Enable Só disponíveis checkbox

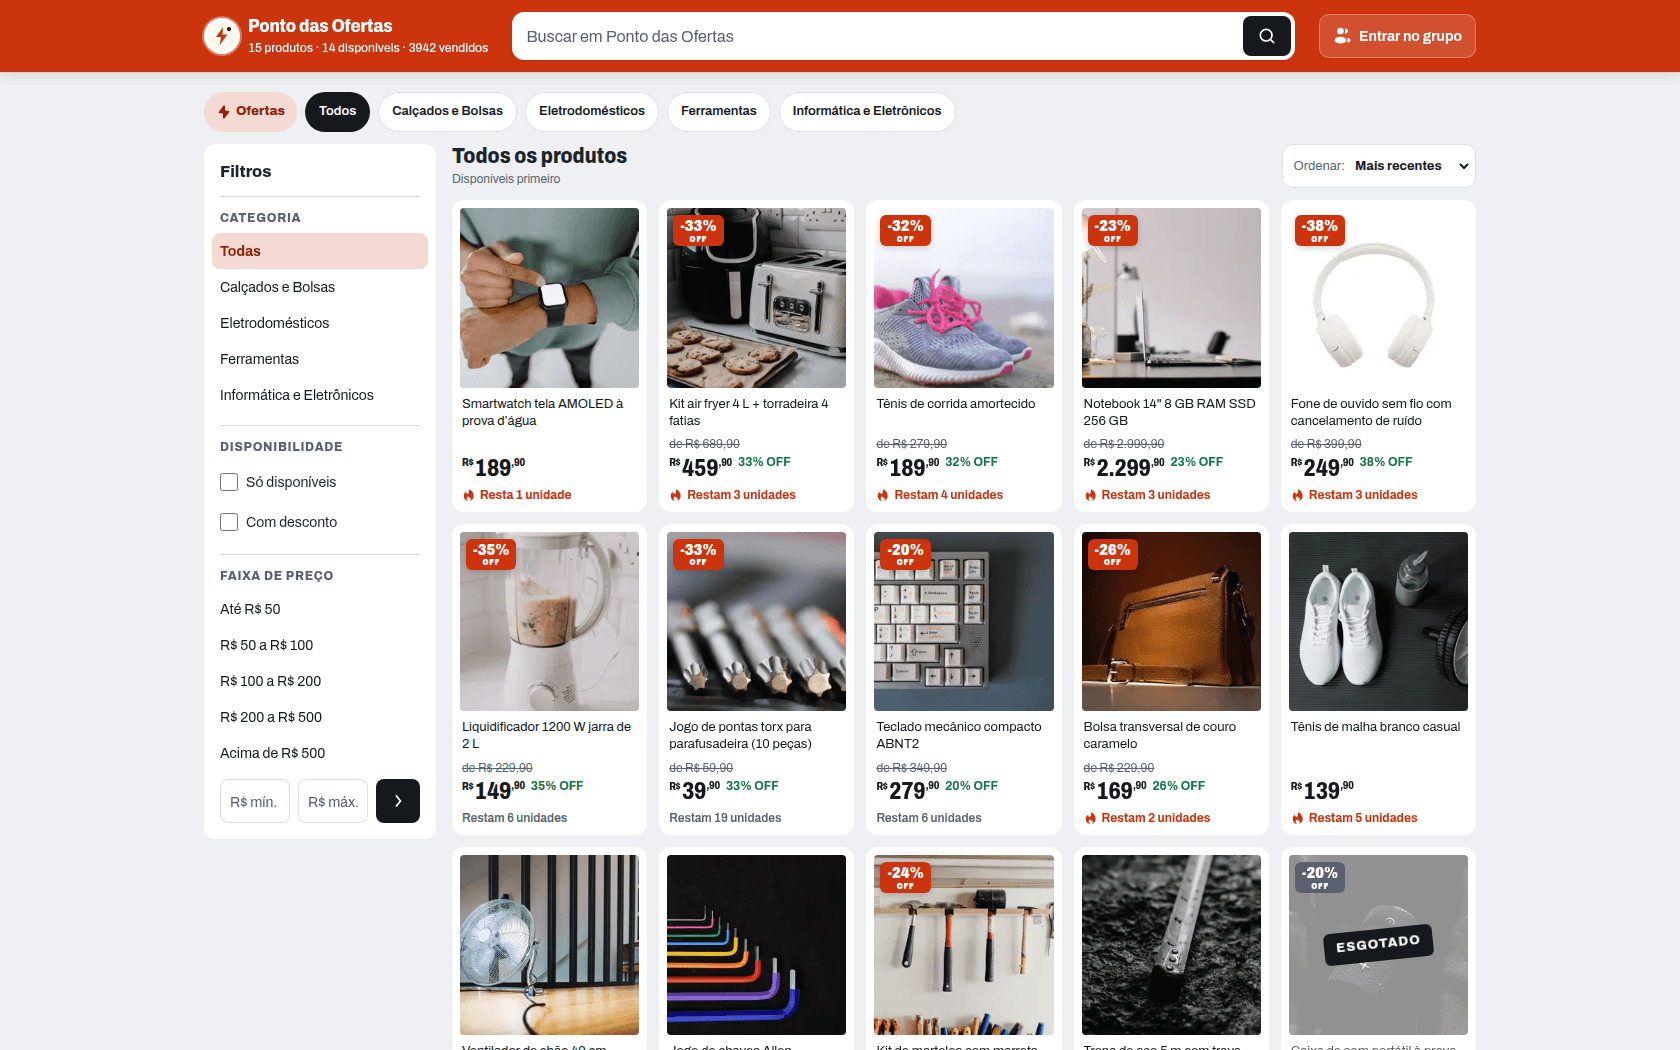[x=229, y=482]
